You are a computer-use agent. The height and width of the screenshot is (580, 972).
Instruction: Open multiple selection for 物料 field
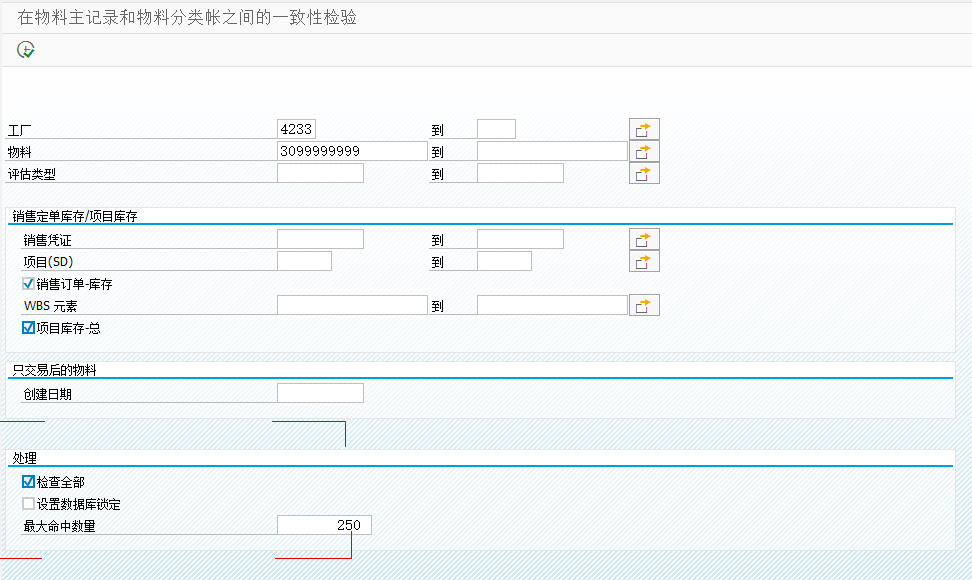(644, 150)
